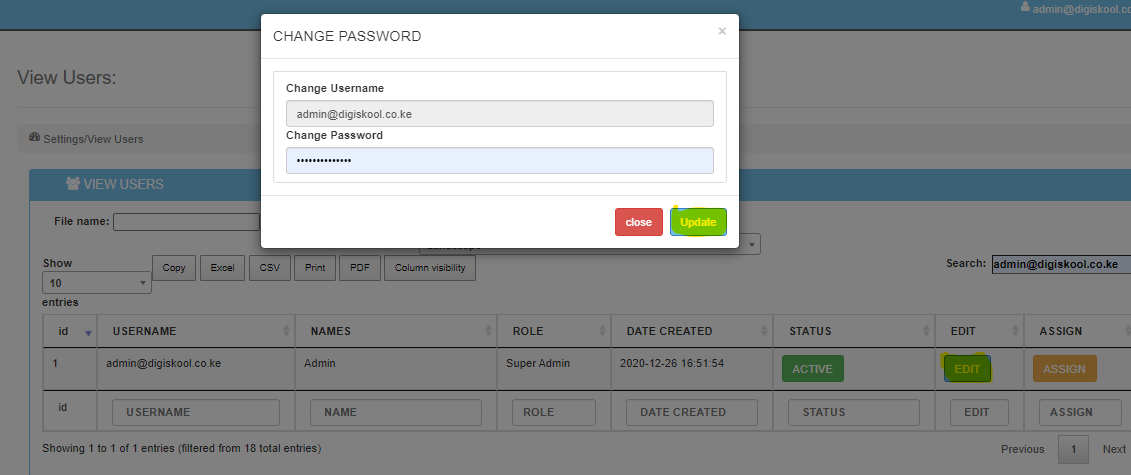Sort table by id column arrow
This screenshot has height=475, width=1131.
pos(87,332)
